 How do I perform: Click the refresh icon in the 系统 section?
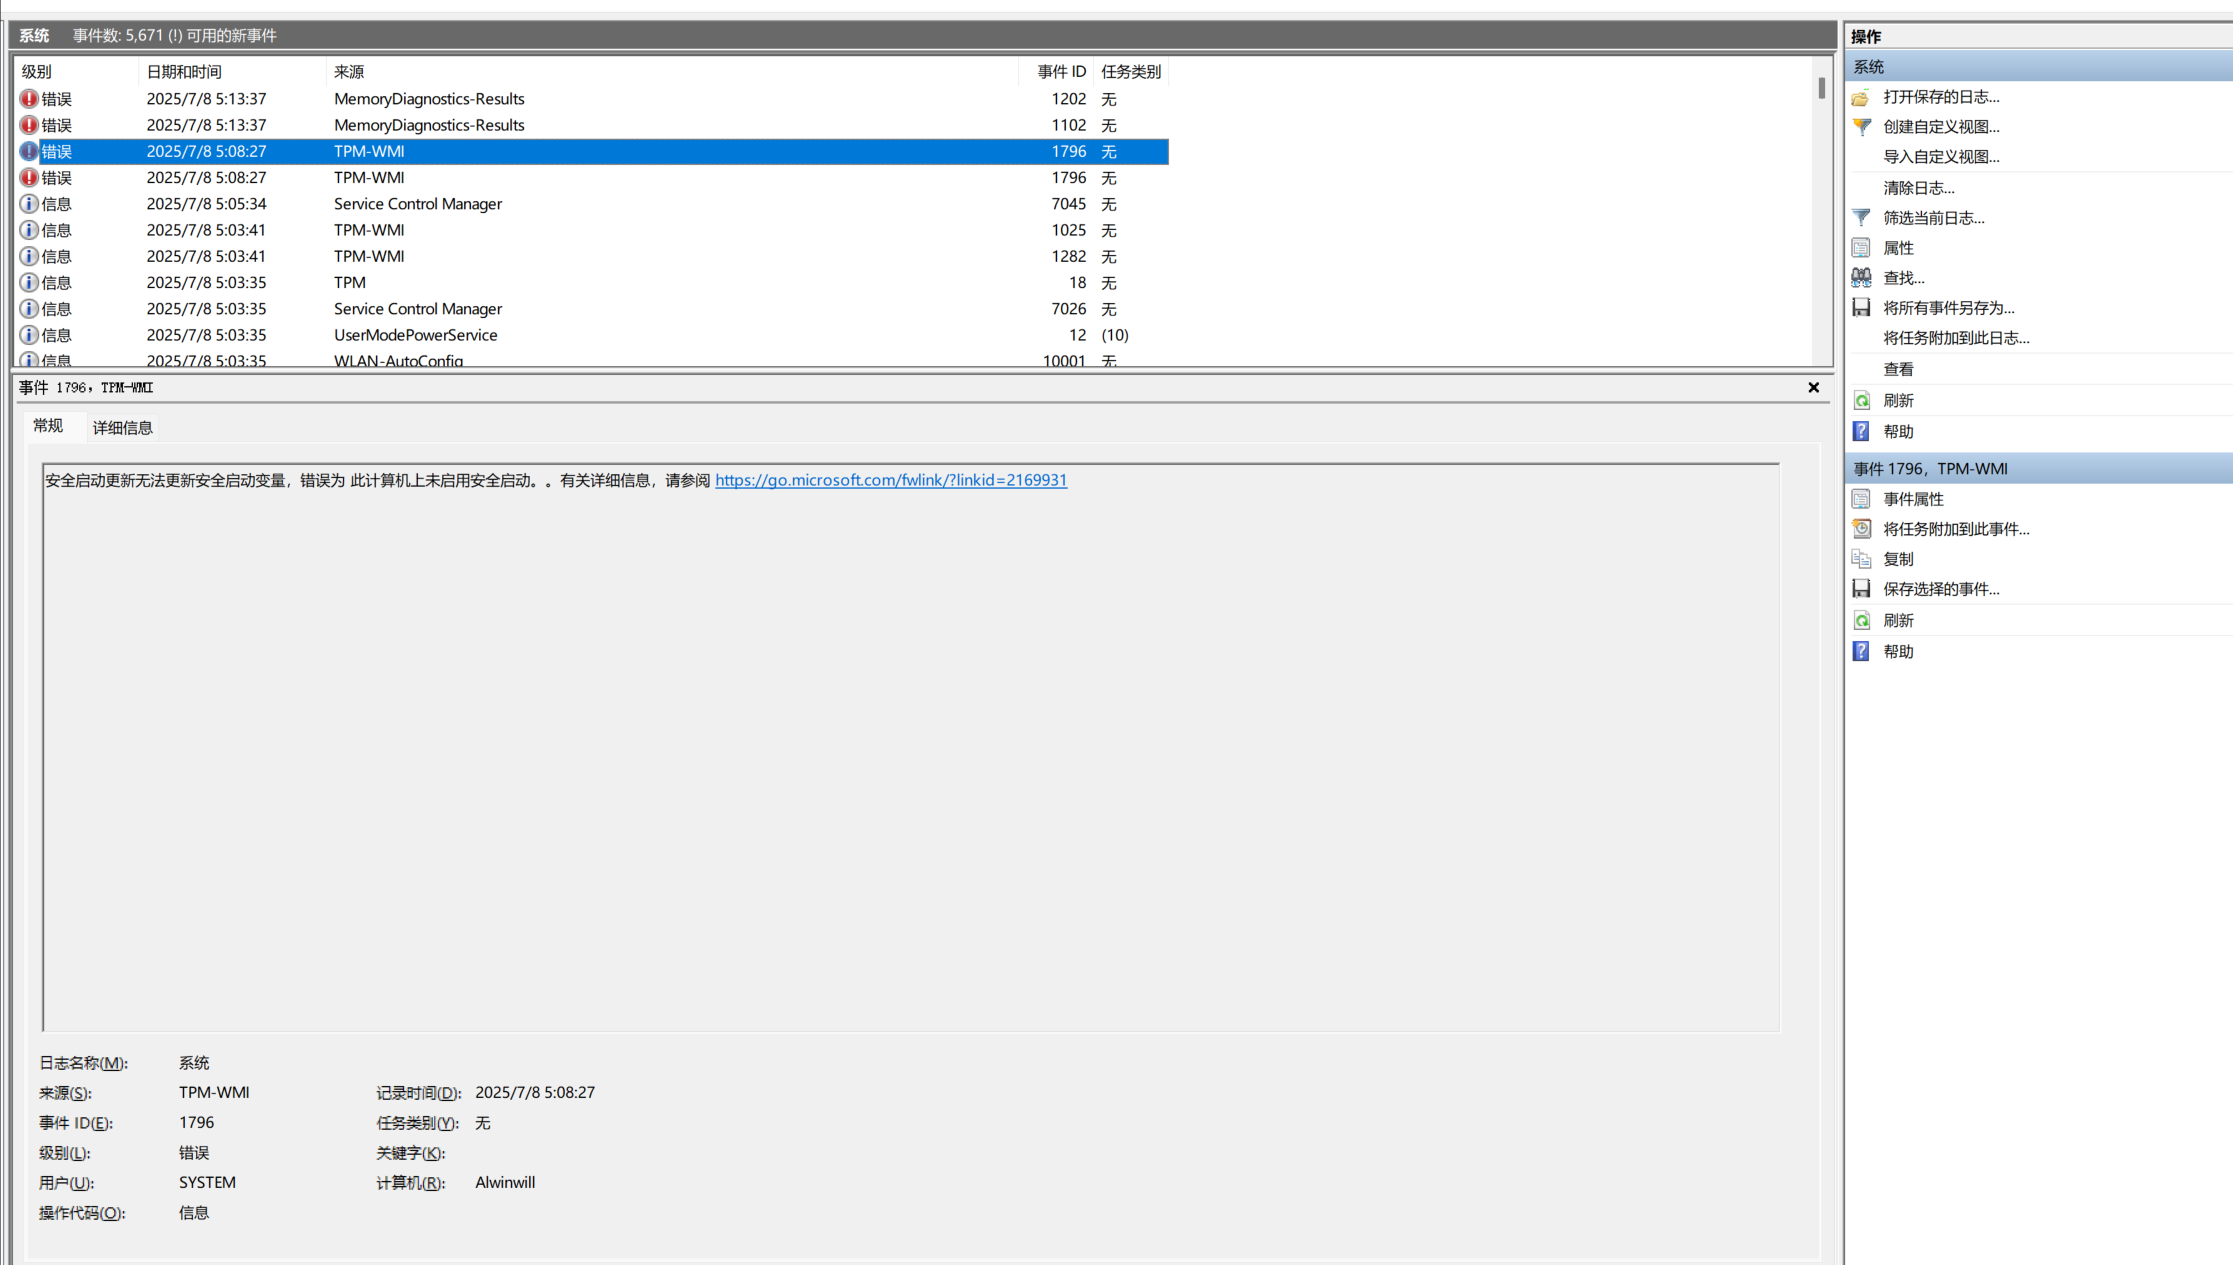pos(1861,400)
